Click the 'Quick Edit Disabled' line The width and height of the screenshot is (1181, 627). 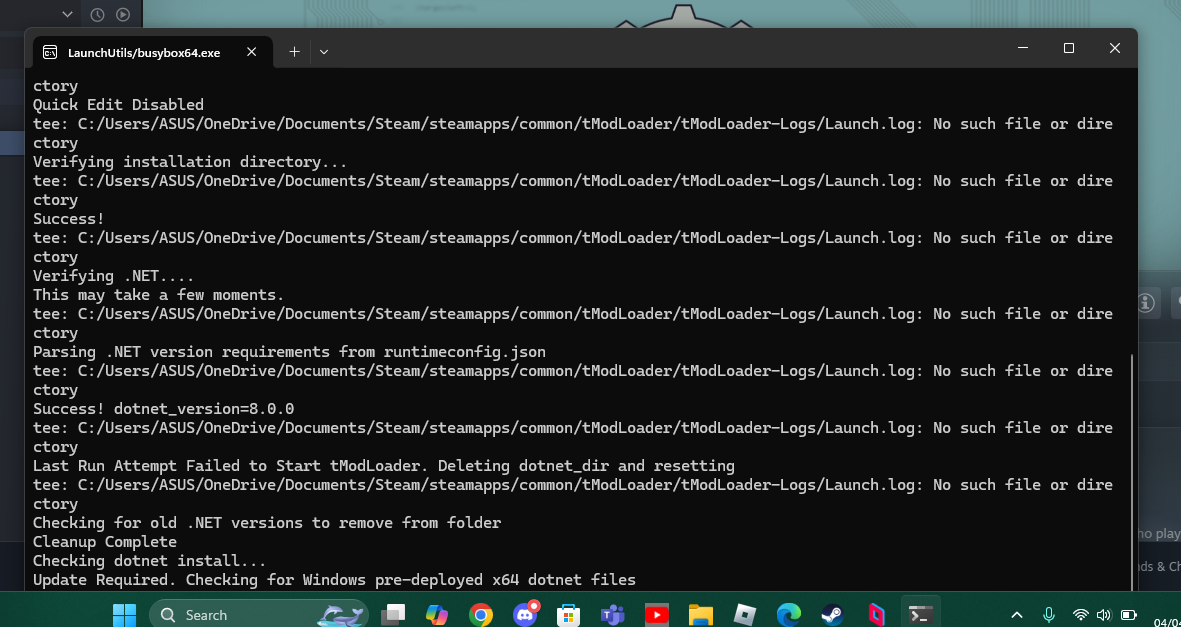click(118, 105)
